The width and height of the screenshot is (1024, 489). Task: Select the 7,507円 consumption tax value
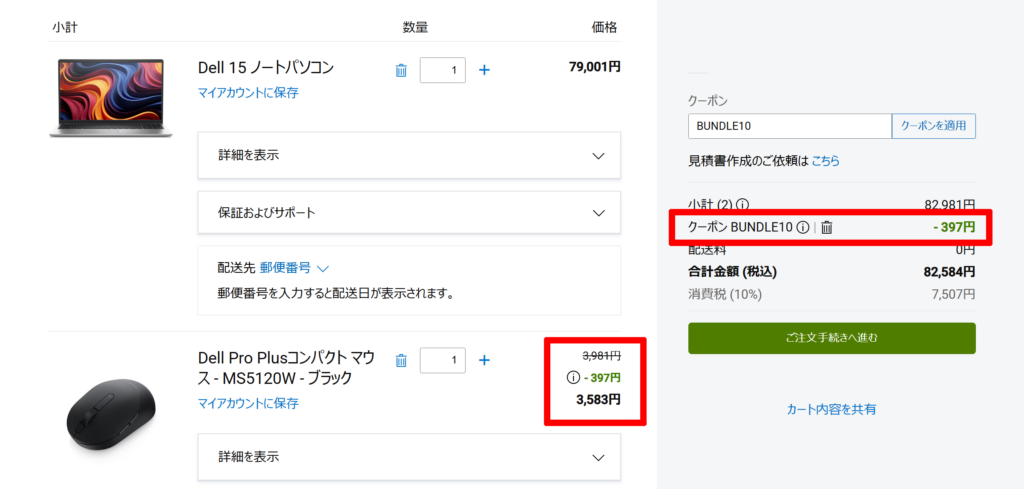click(953, 294)
